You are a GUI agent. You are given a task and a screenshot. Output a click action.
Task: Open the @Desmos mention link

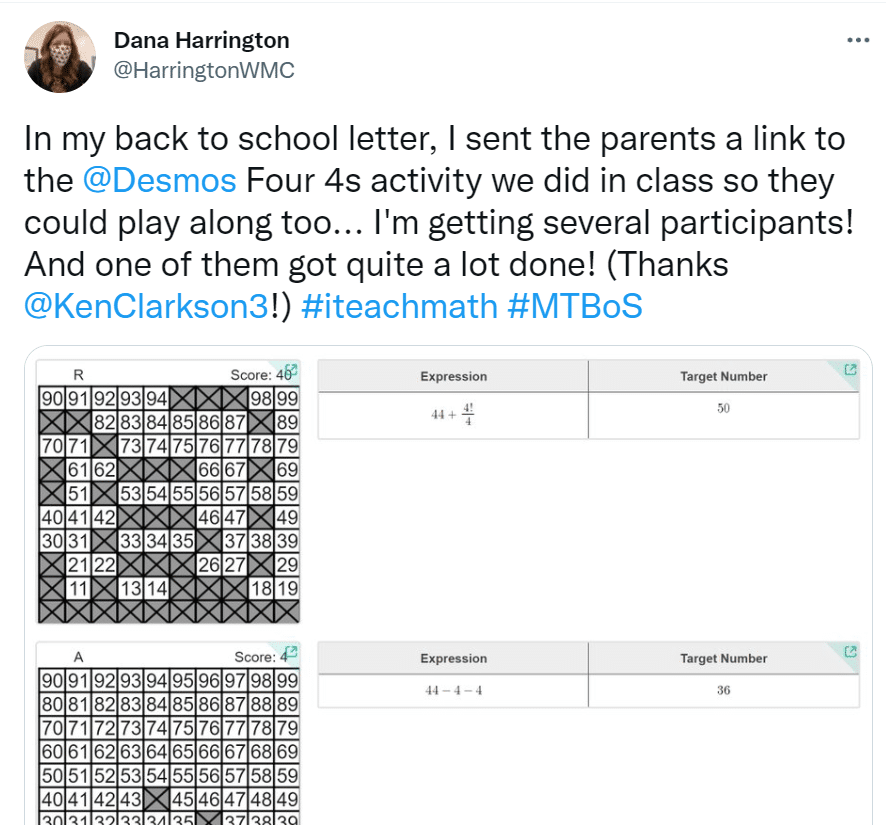(159, 181)
